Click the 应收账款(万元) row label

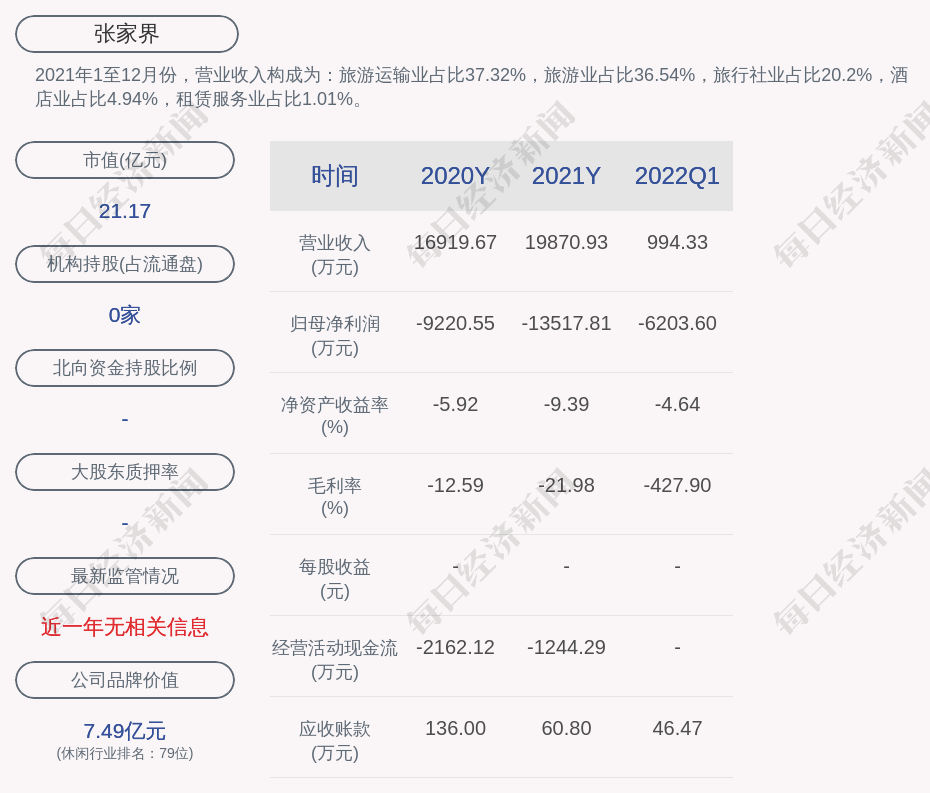point(335,741)
